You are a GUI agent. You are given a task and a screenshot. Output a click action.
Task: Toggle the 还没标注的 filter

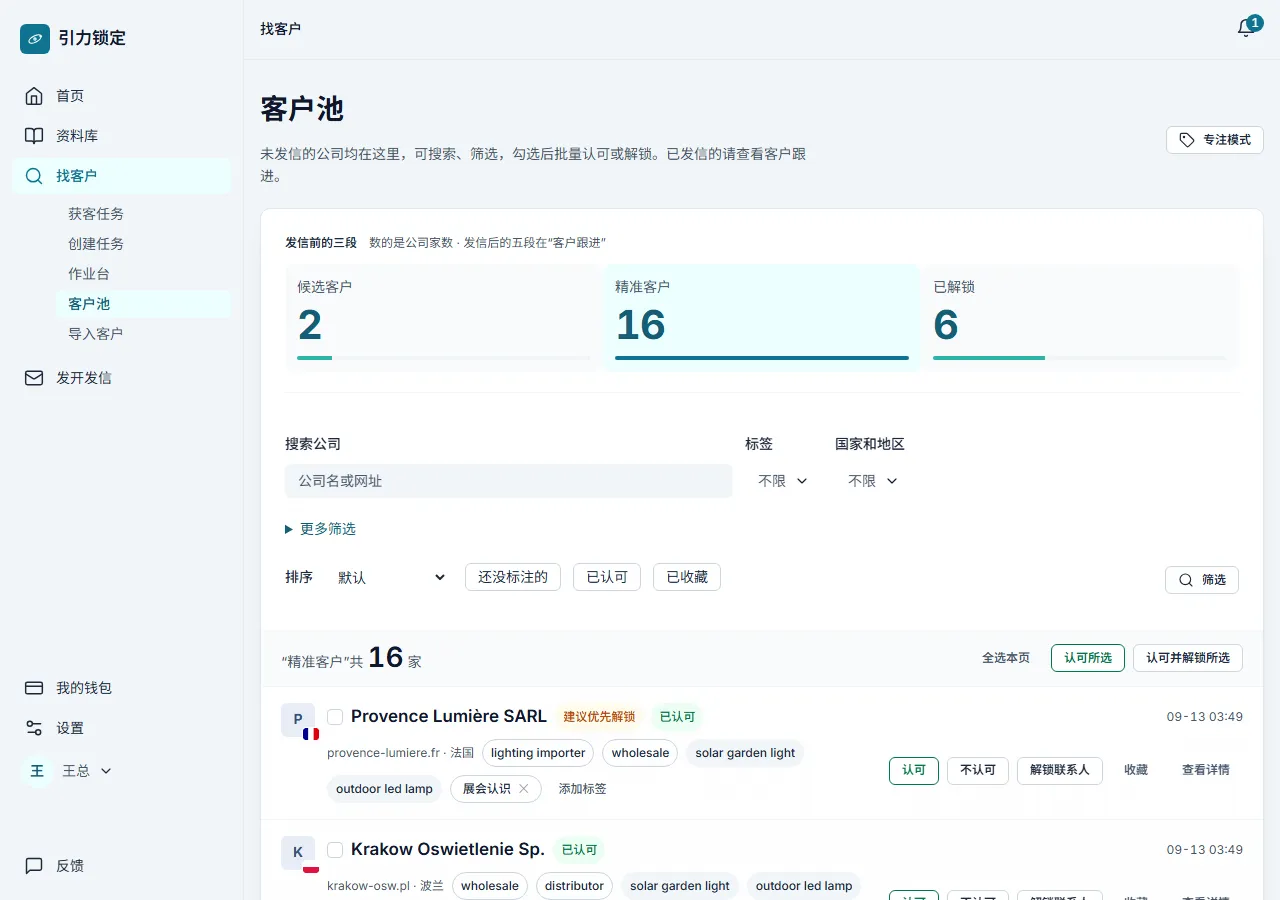point(513,577)
